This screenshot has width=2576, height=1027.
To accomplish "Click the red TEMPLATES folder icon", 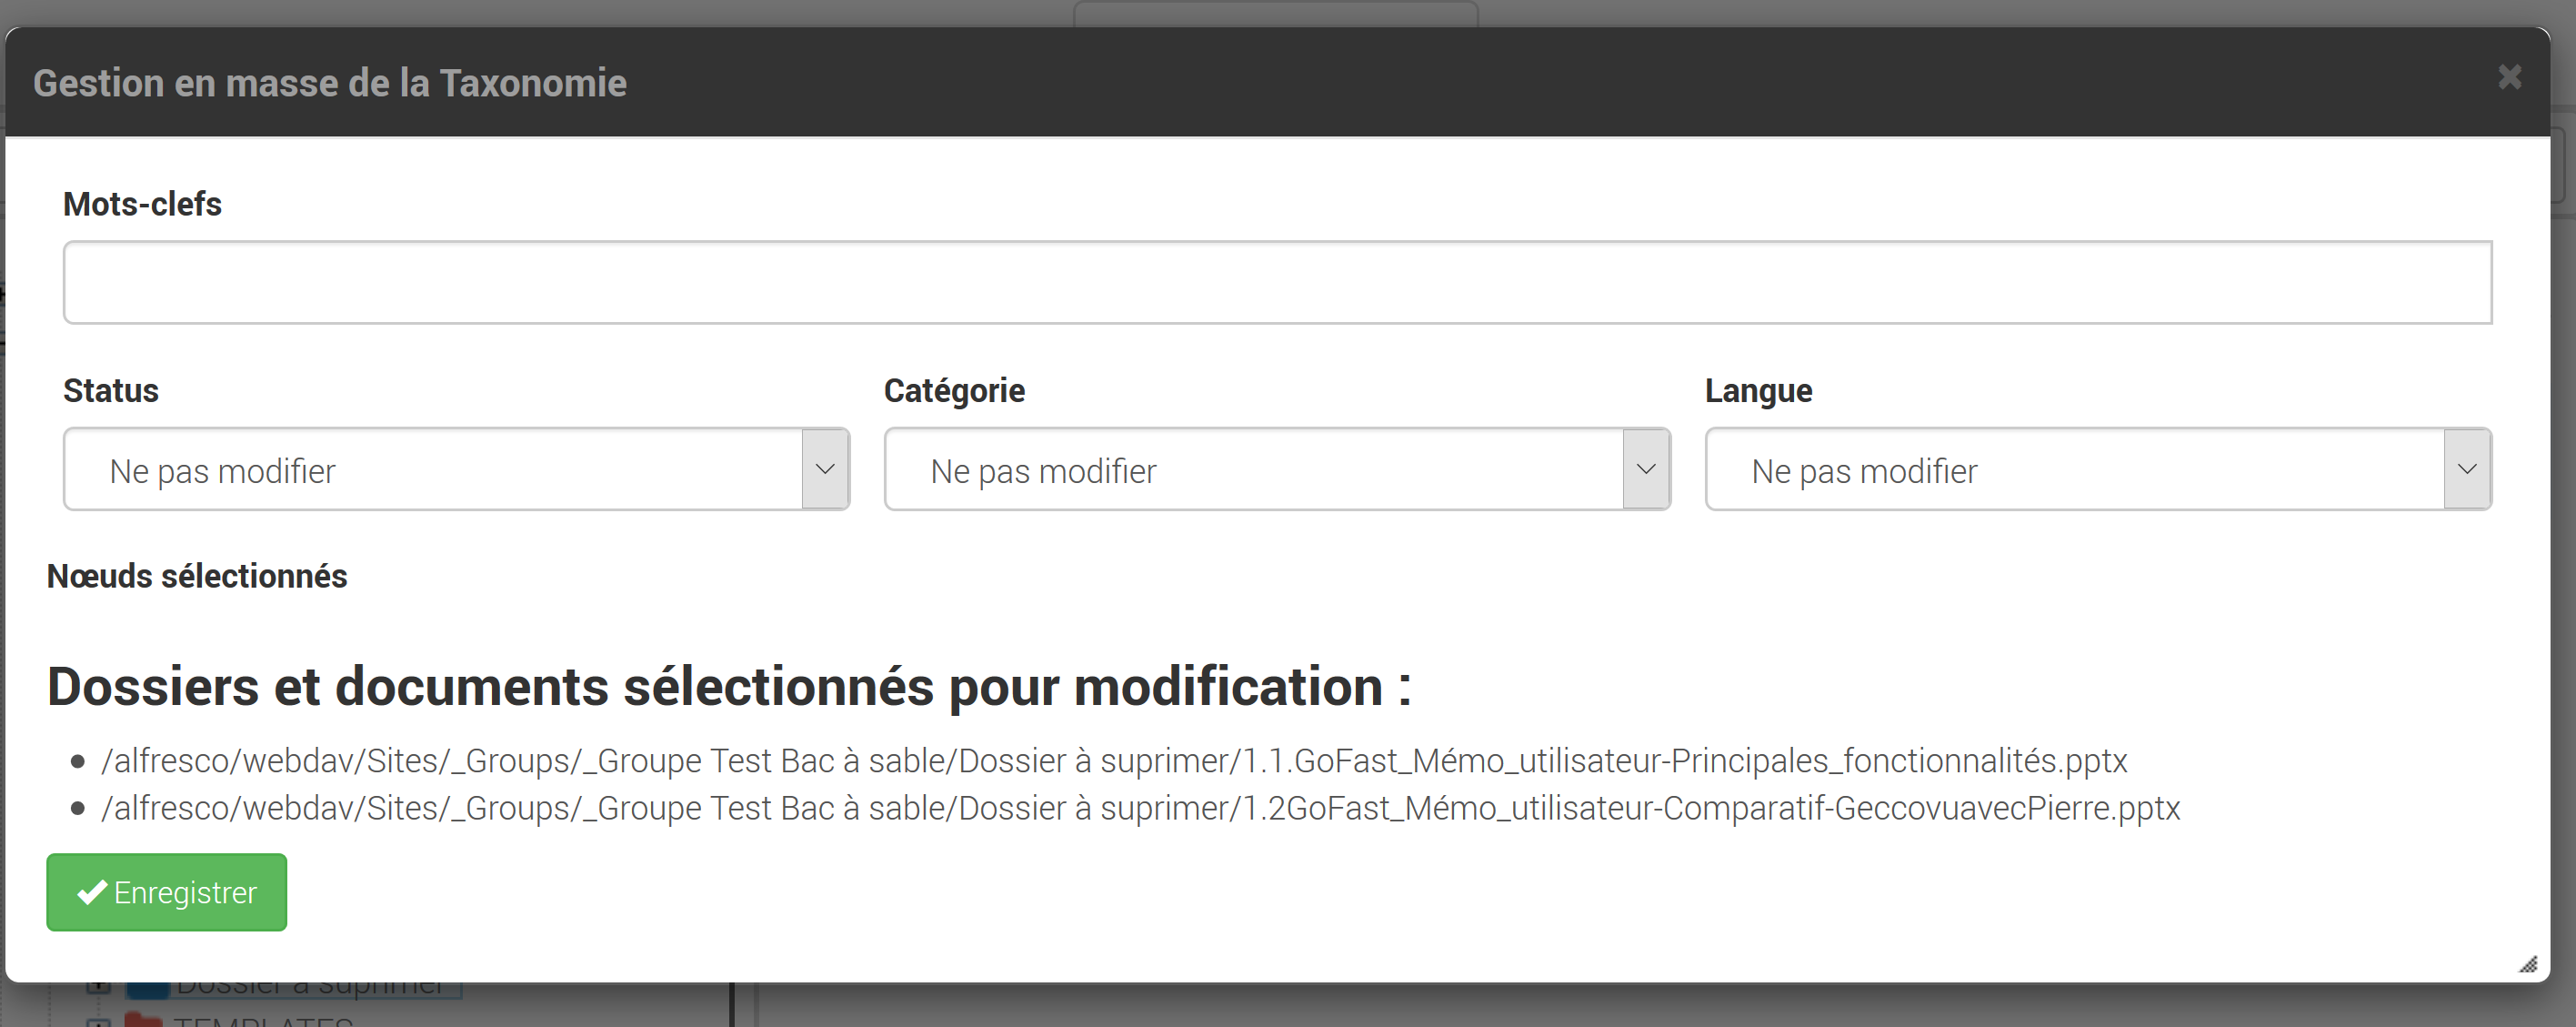I will click(143, 1020).
